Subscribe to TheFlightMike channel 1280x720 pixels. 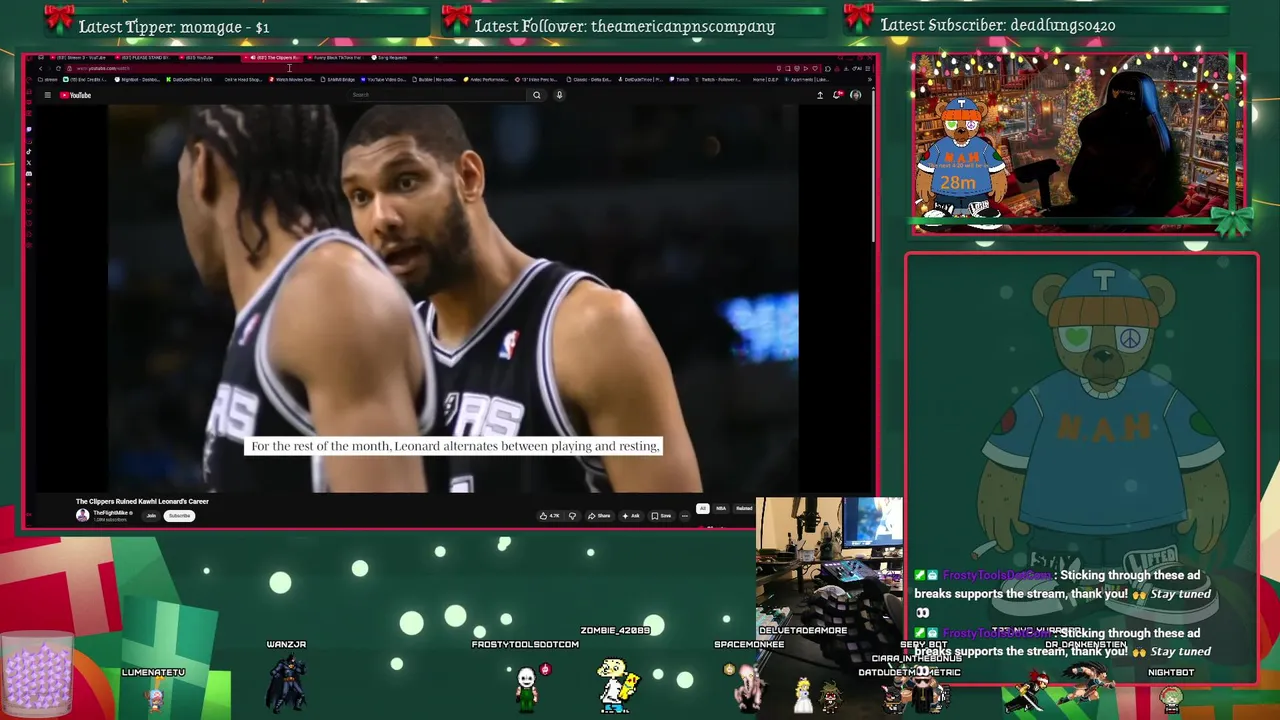(x=179, y=516)
